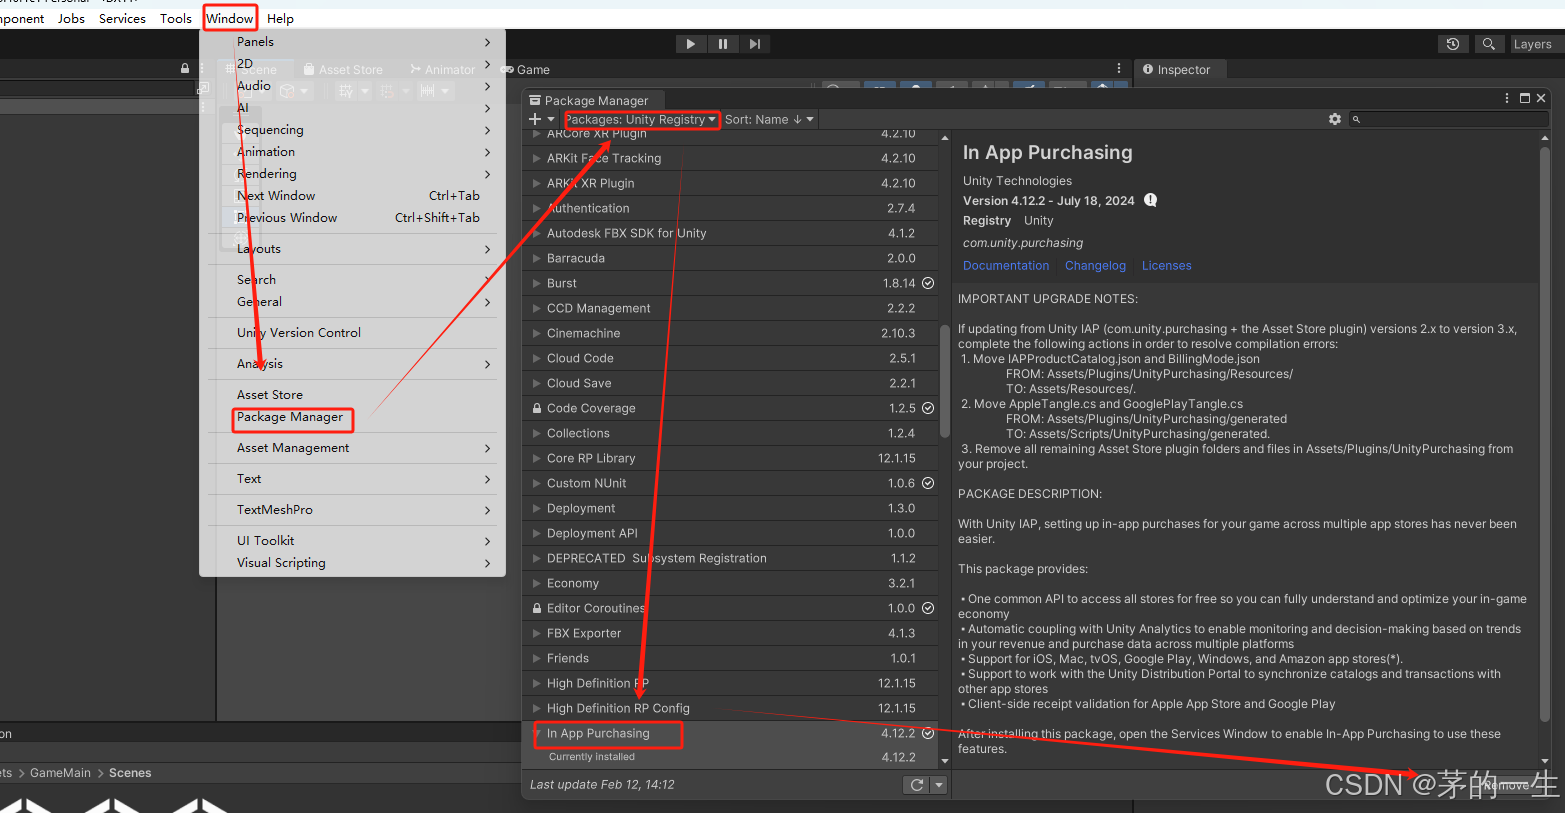Click the package details vertical scrollbar
The image size is (1565, 813).
[x=1545, y=435]
